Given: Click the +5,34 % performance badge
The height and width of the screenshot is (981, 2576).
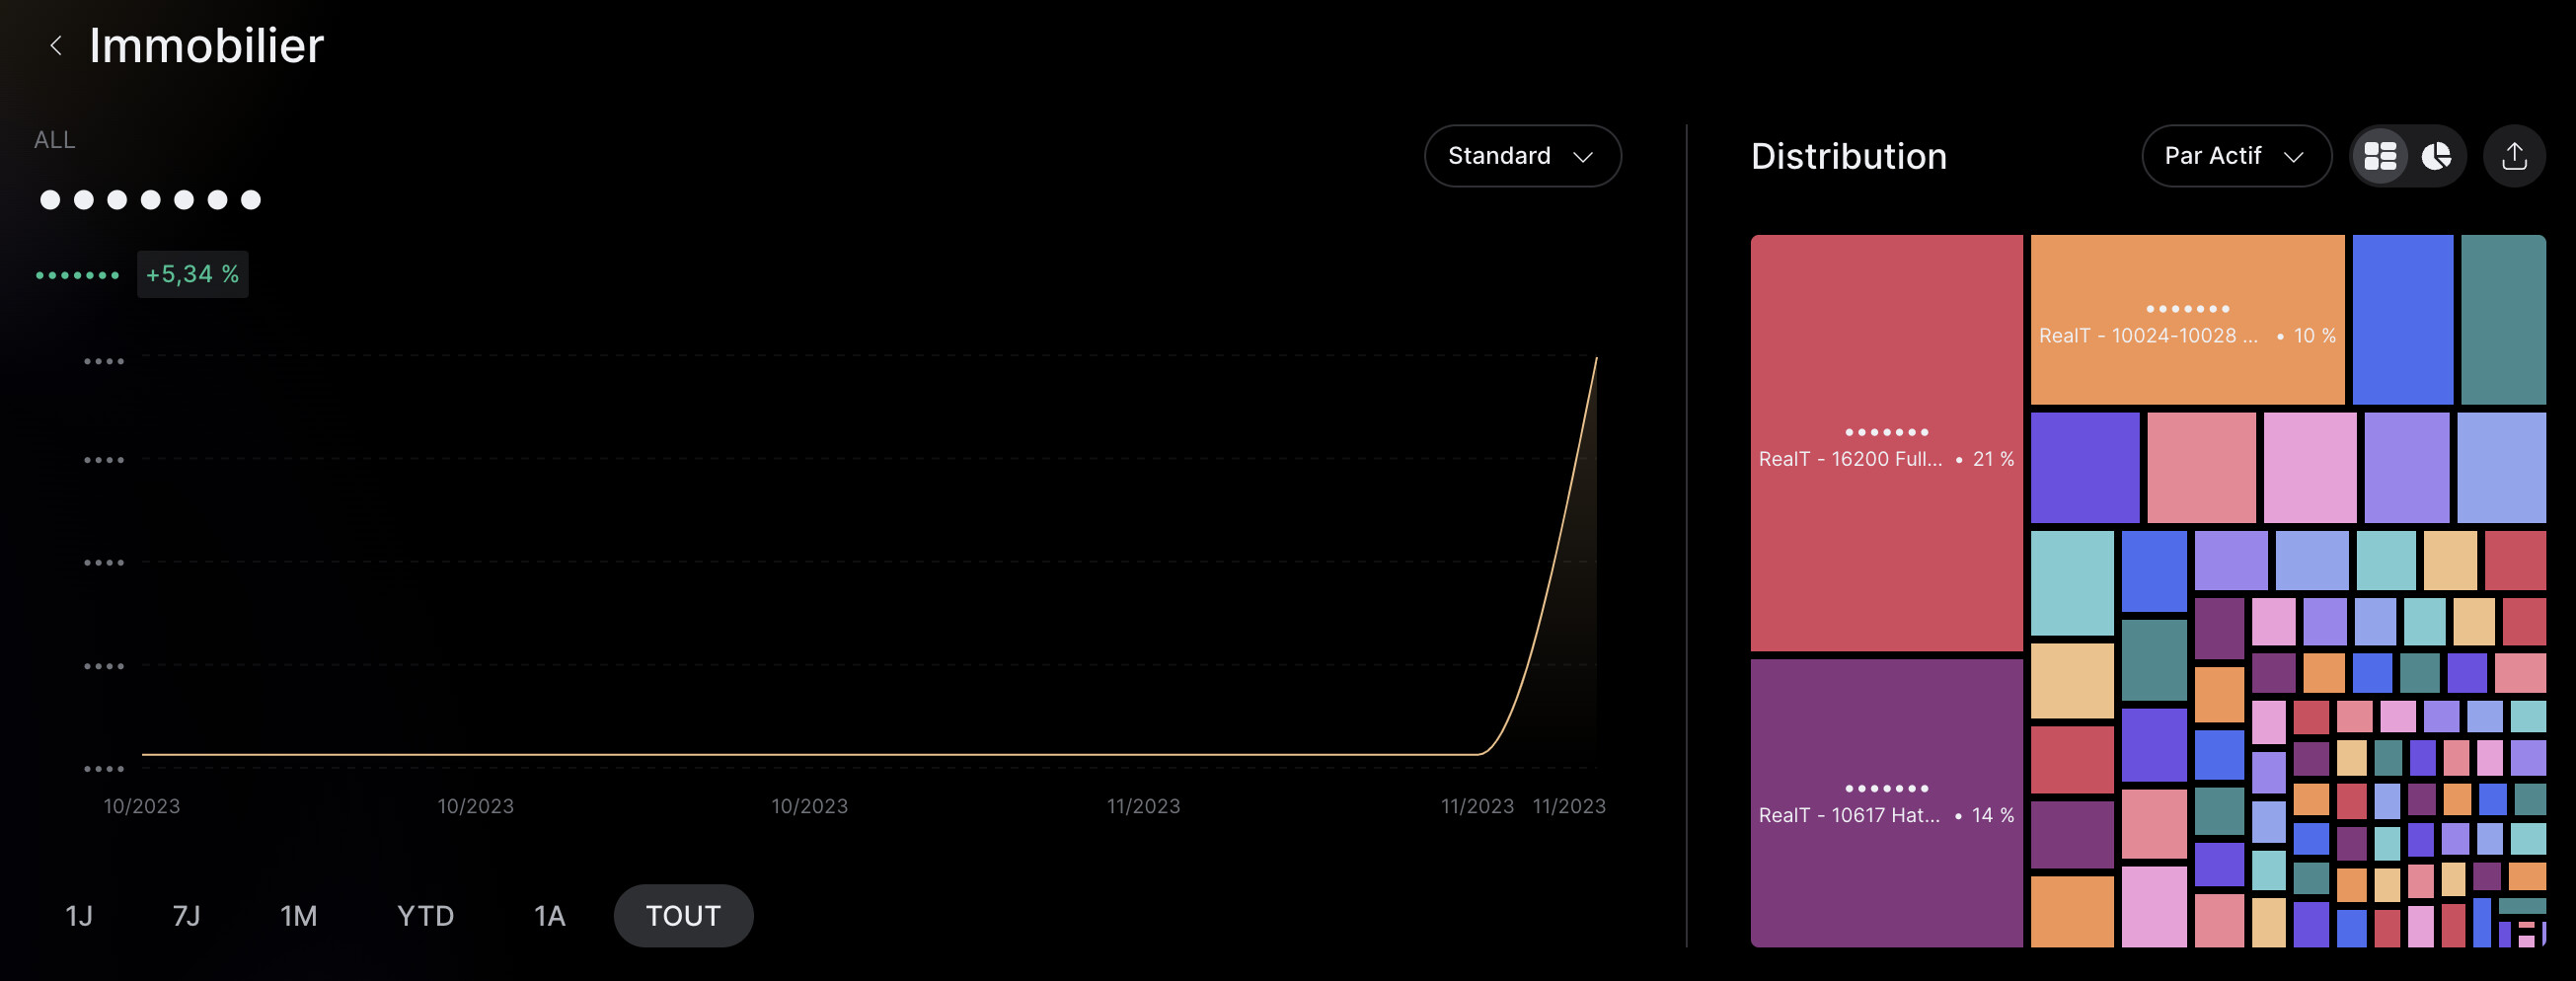Looking at the screenshot, I should pyautogui.click(x=192, y=274).
